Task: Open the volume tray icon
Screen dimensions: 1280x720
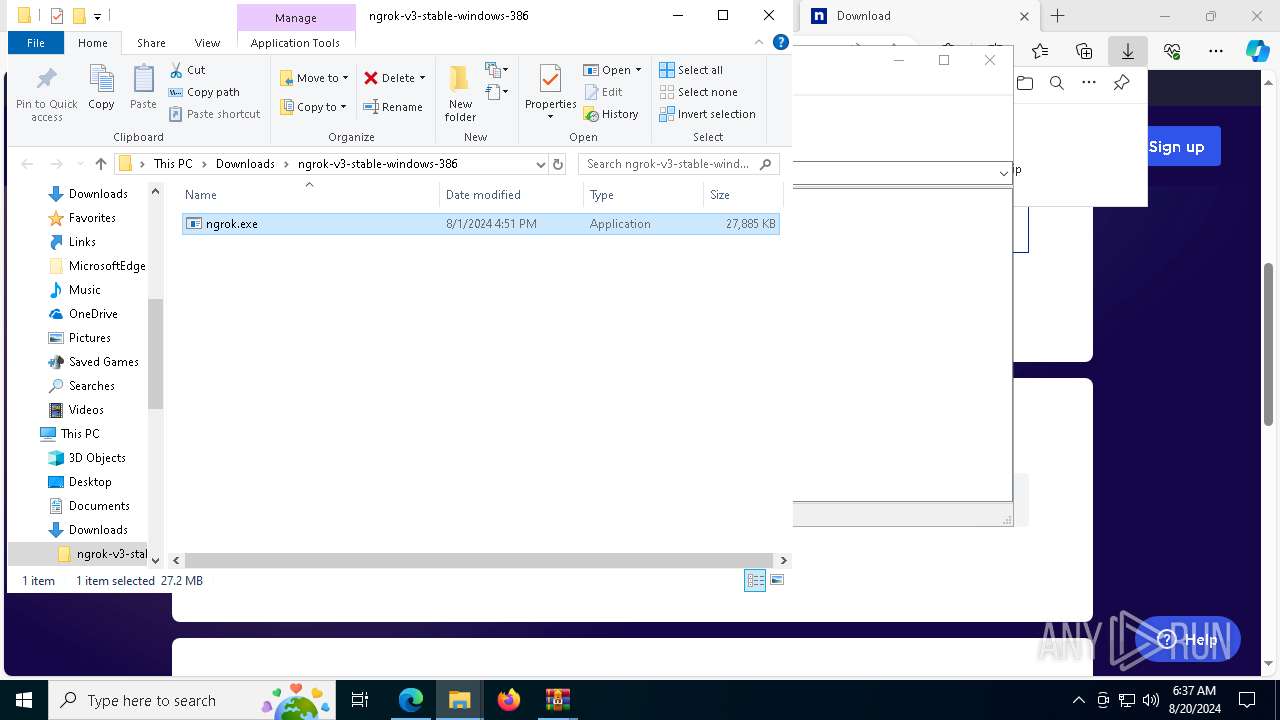Action: click(x=1150, y=700)
